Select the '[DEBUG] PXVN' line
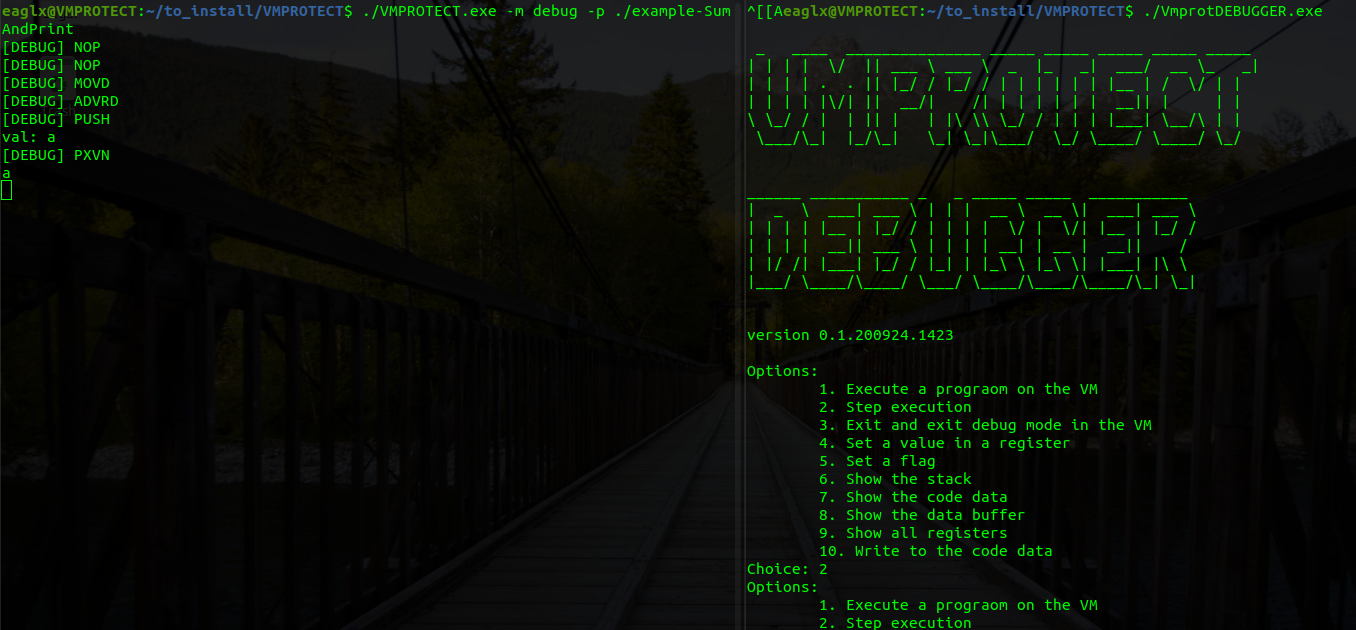The image size is (1356, 630). (56, 155)
